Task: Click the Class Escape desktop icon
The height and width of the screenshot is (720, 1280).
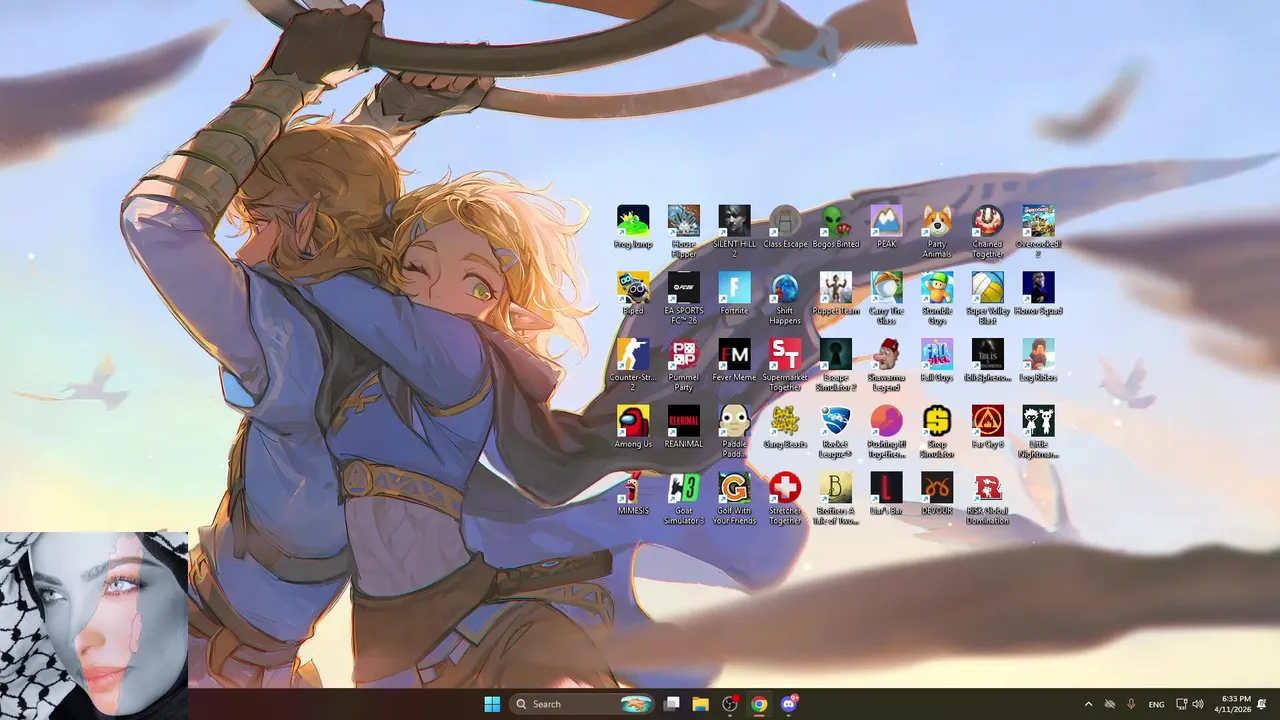Action: coord(785,228)
